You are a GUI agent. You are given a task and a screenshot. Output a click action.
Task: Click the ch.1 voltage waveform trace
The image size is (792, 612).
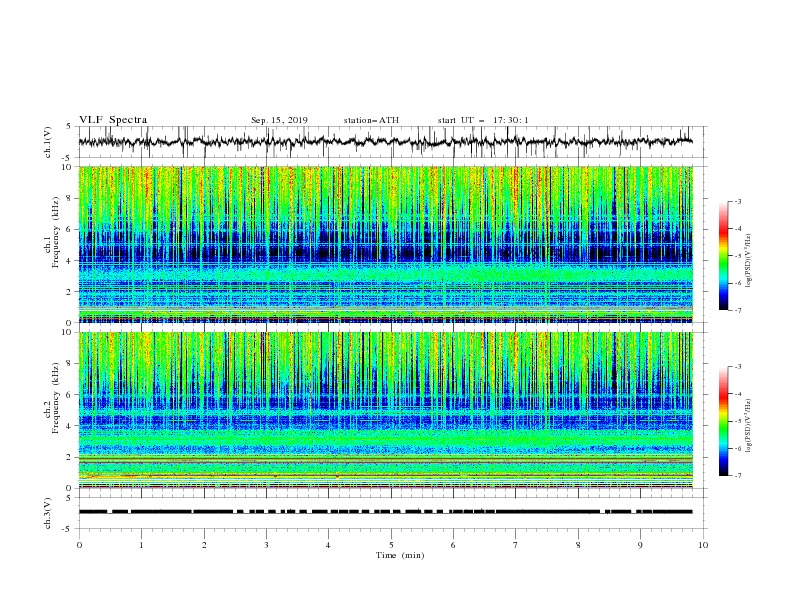click(385, 141)
